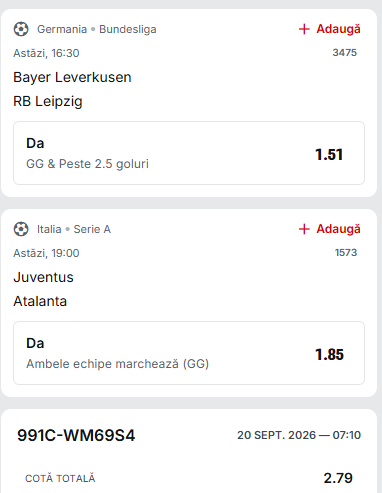Open the GG & Peste 2.5 goluri selection box

[x=189, y=153]
